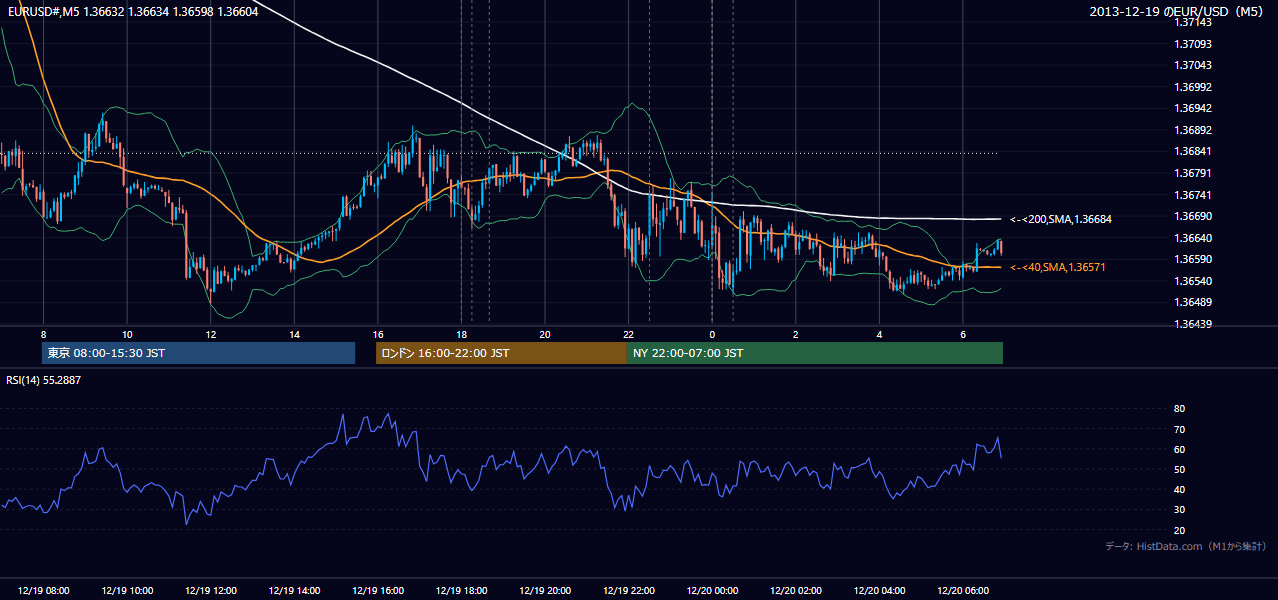Click price level 1.36741
The width and height of the screenshot is (1278, 600).
pos(1192,195)
